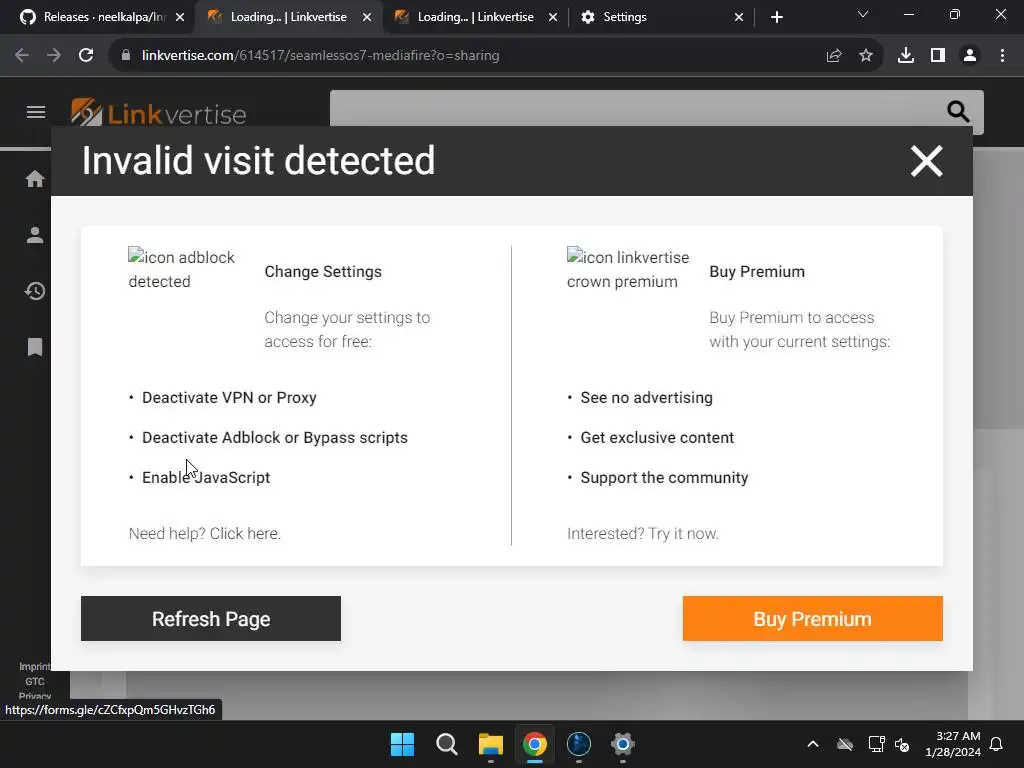This screenshot has width=1024, height=768.
Task: Open the 'Need help? Click here.' link
Action: pyautogui.click(x=204, y=534)
